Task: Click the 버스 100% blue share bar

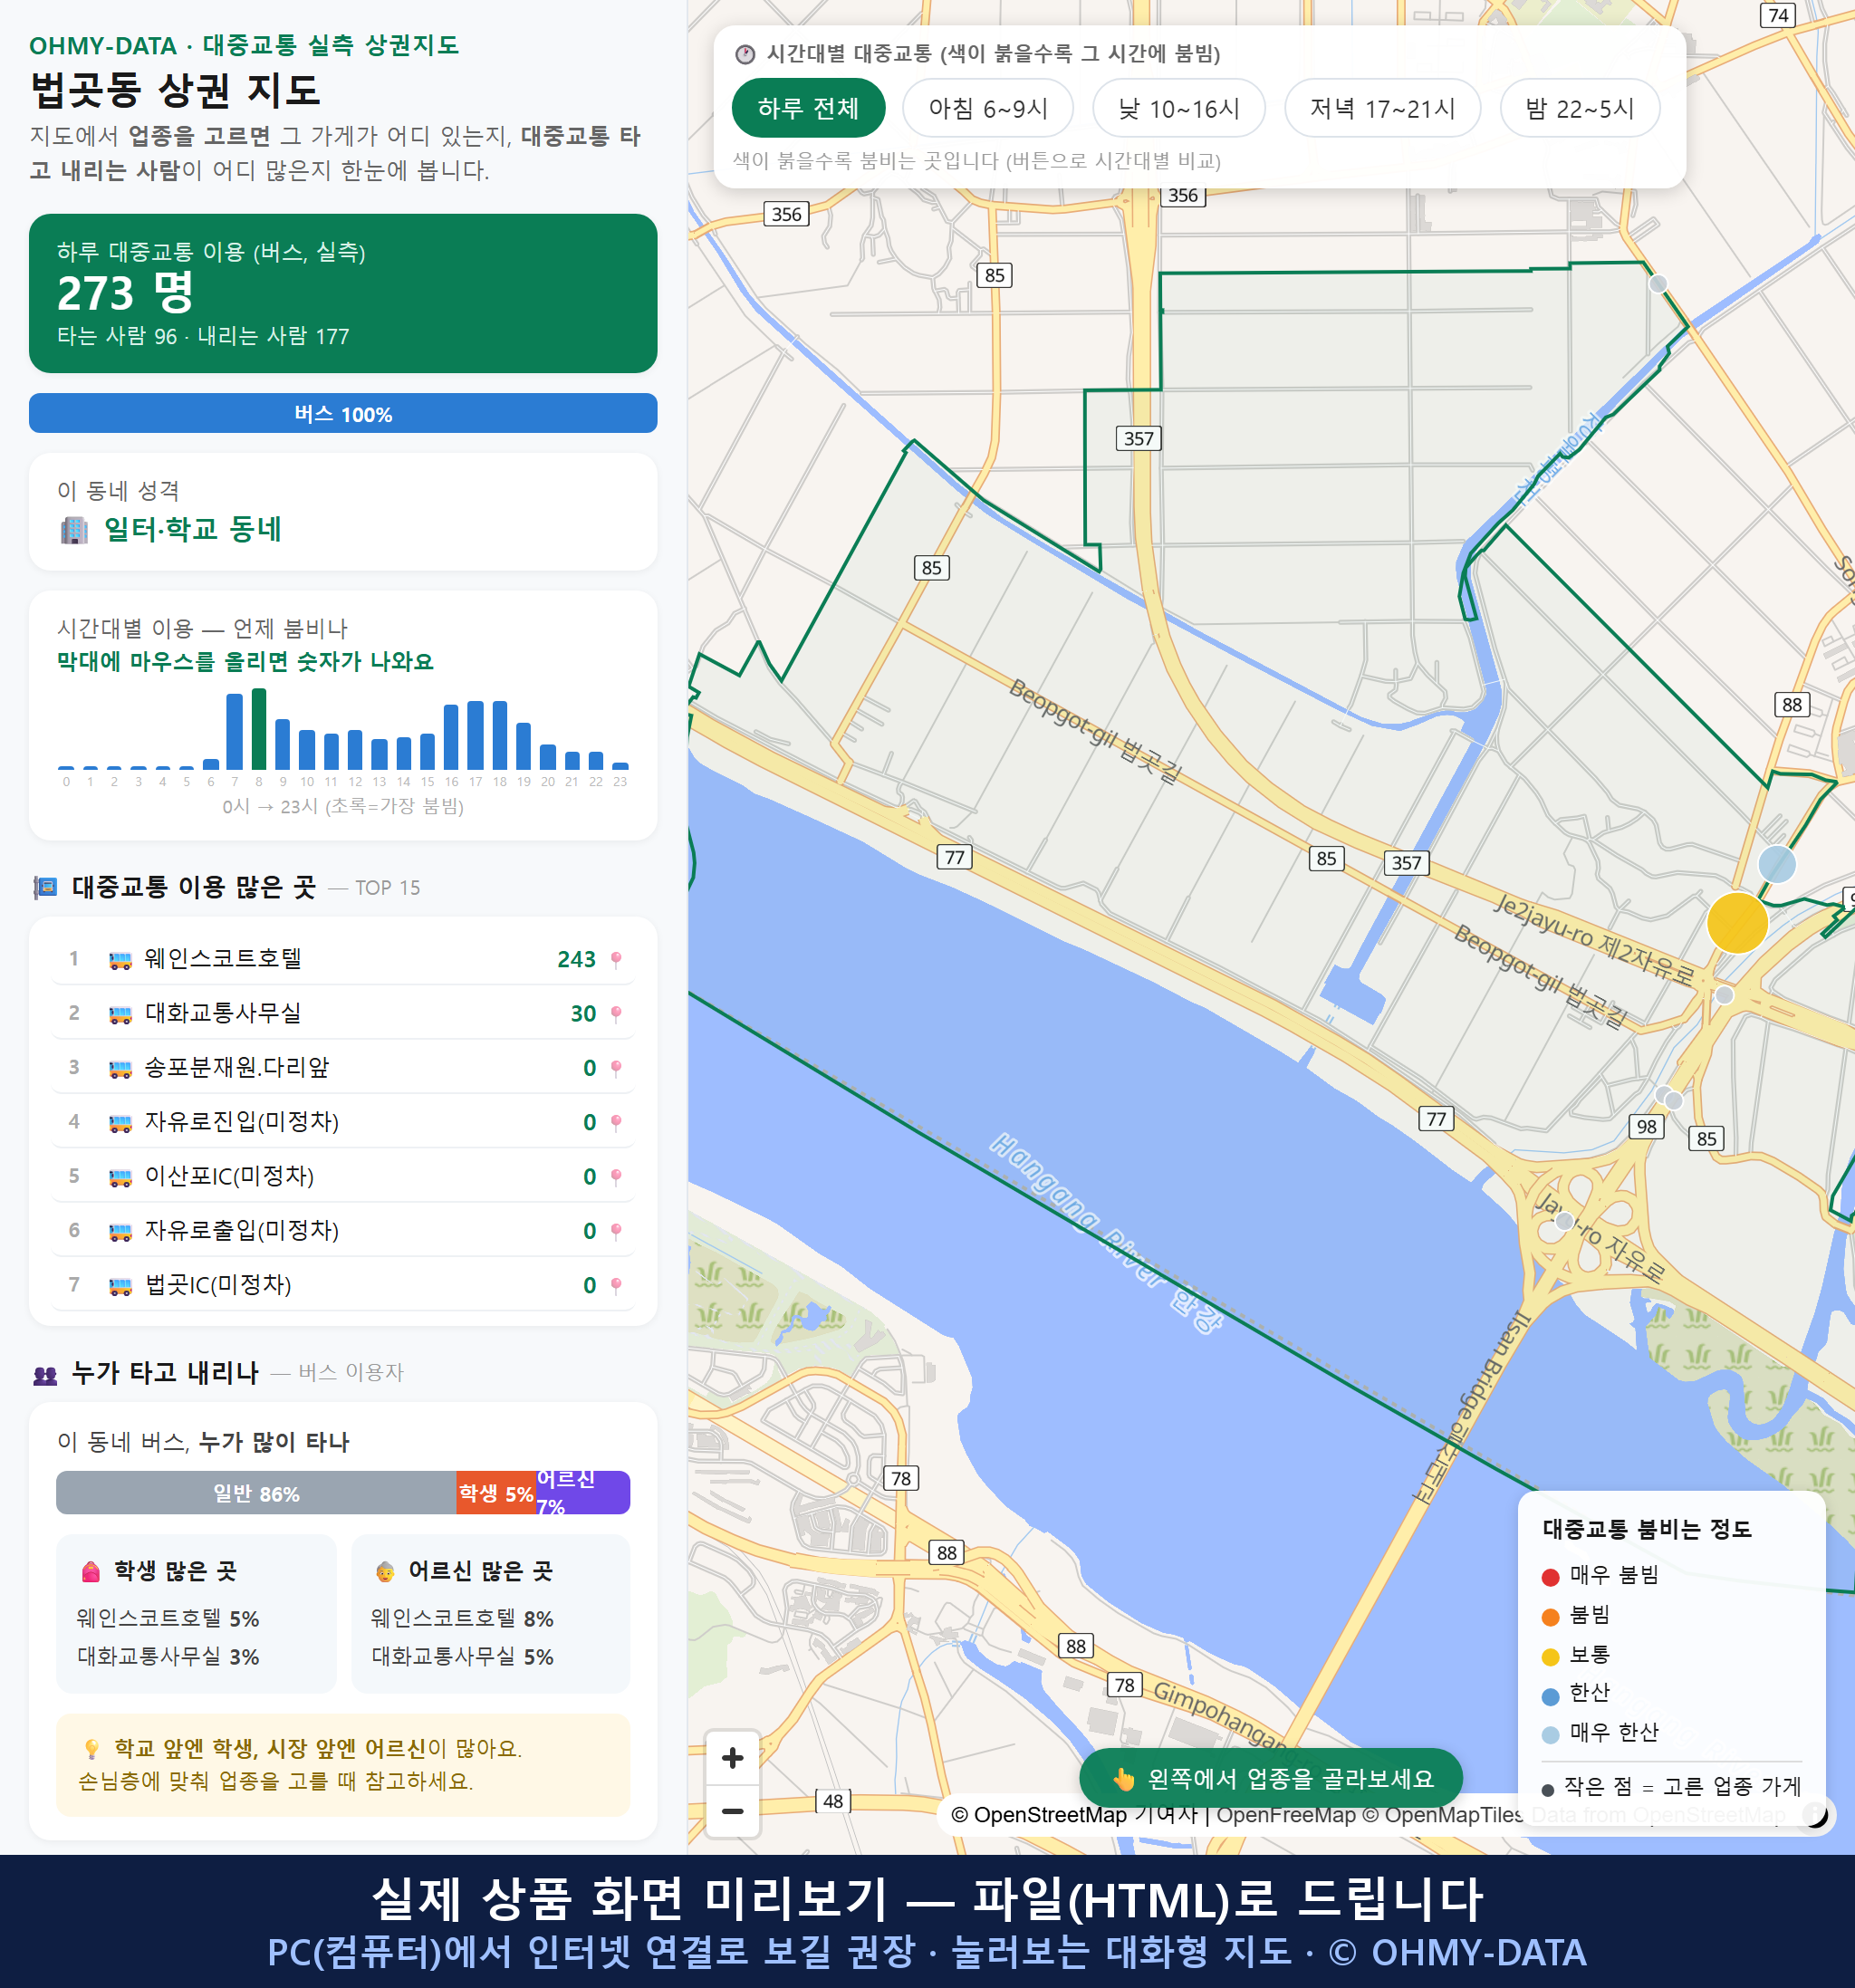Action: 343,413
